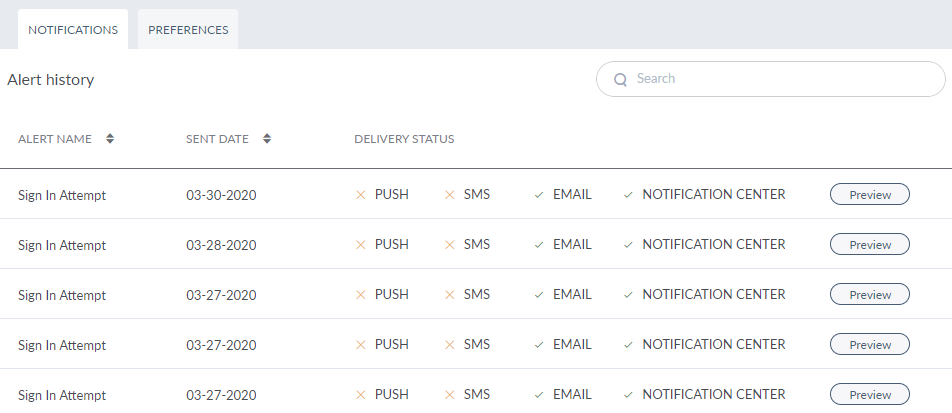Select the 03-28-2020 Sign In Attempt alert name
This screenshot has height=413, width=952.
point(62,245)
